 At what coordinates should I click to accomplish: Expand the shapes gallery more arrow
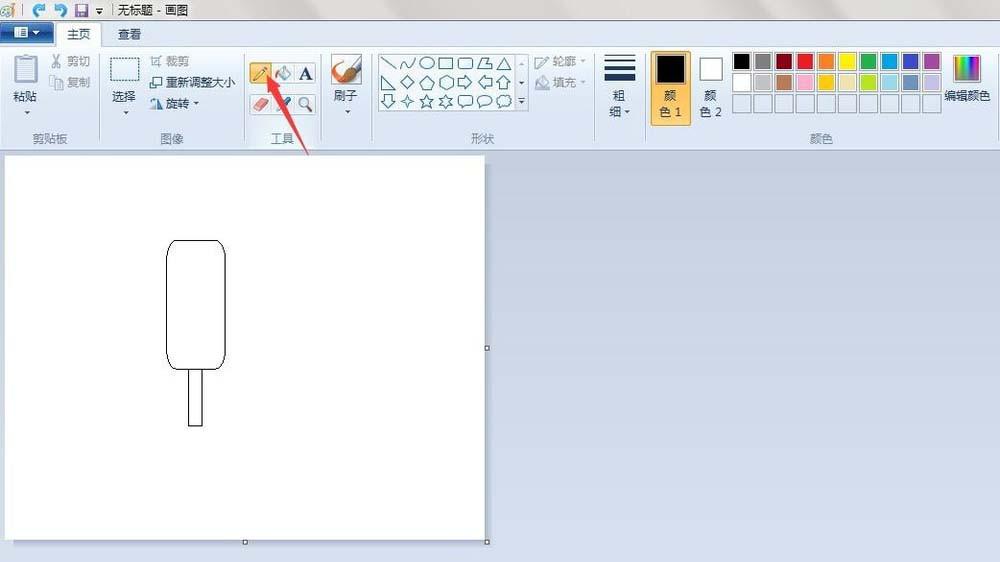click(x=521, y=101)
